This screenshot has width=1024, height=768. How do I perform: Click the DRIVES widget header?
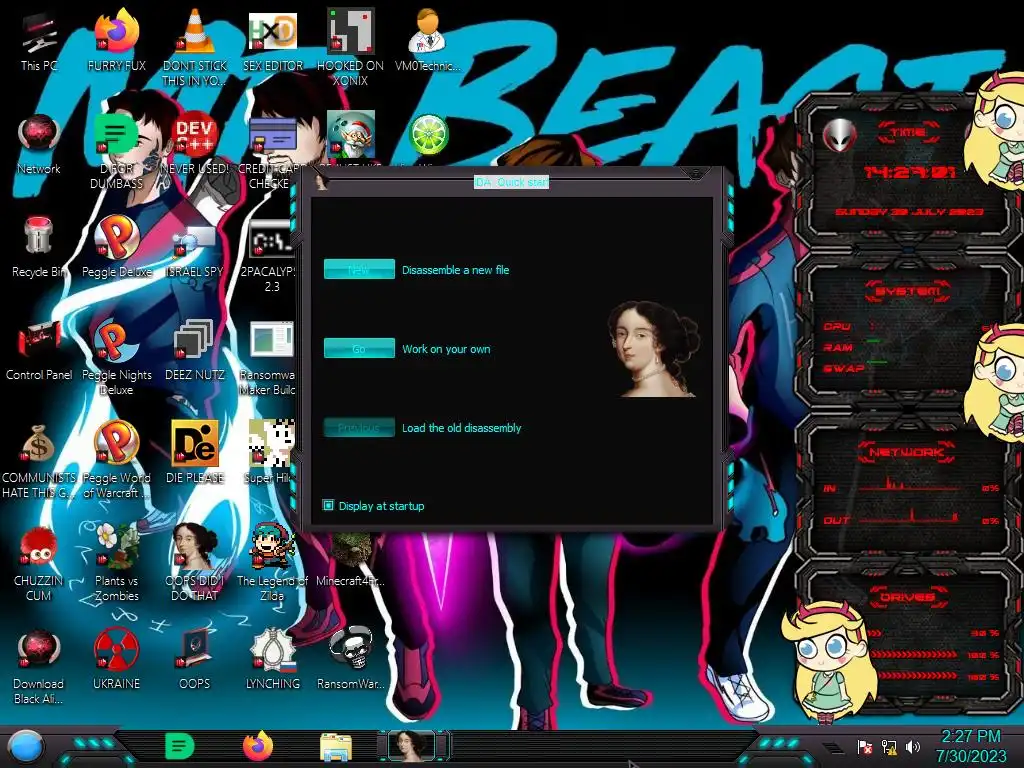tap(907, 597)
